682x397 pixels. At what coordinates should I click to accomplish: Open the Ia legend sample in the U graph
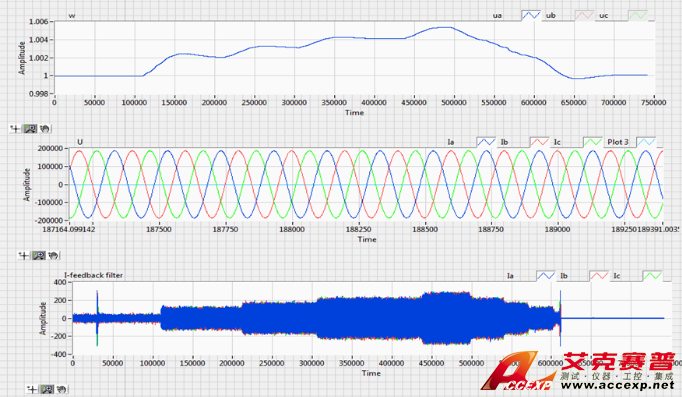coord(486,142)
